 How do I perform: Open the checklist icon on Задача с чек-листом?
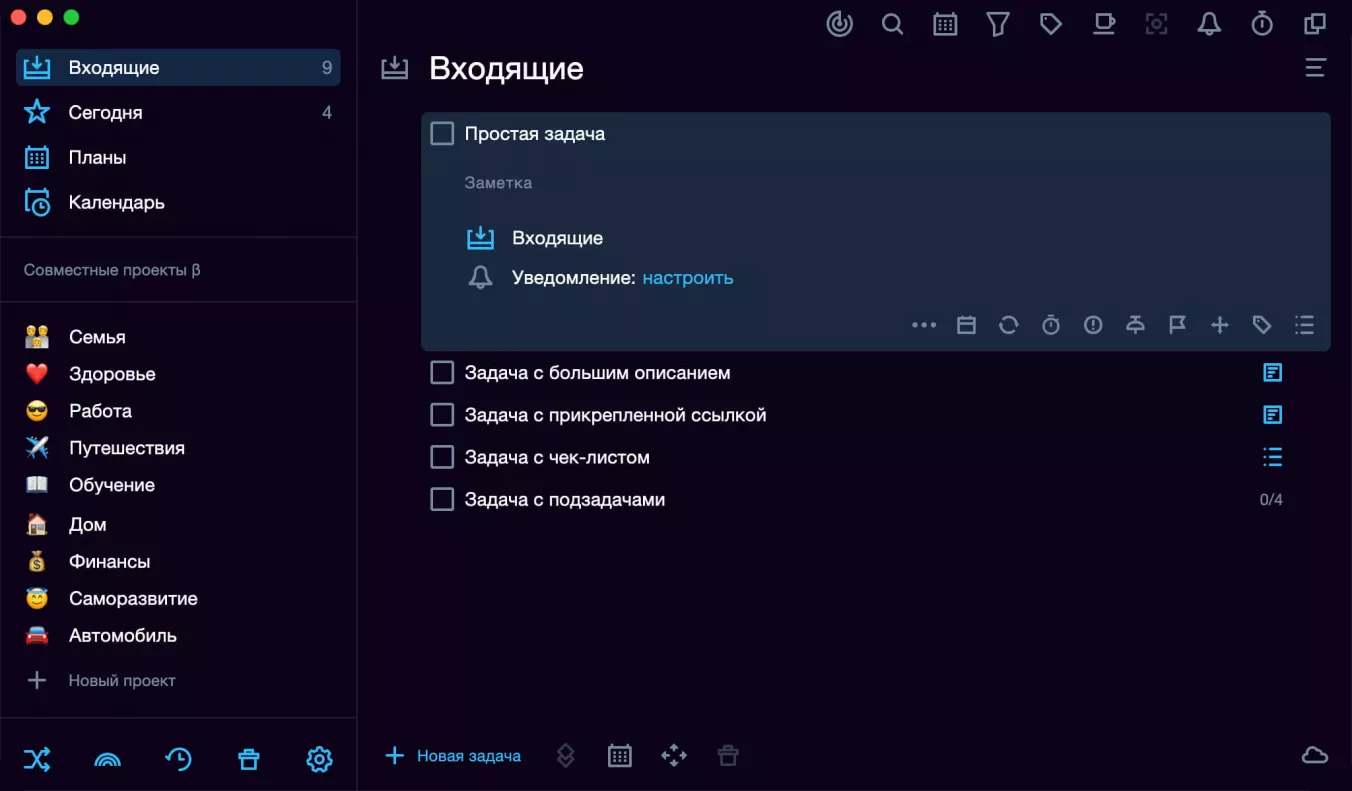click(1272, 457)
